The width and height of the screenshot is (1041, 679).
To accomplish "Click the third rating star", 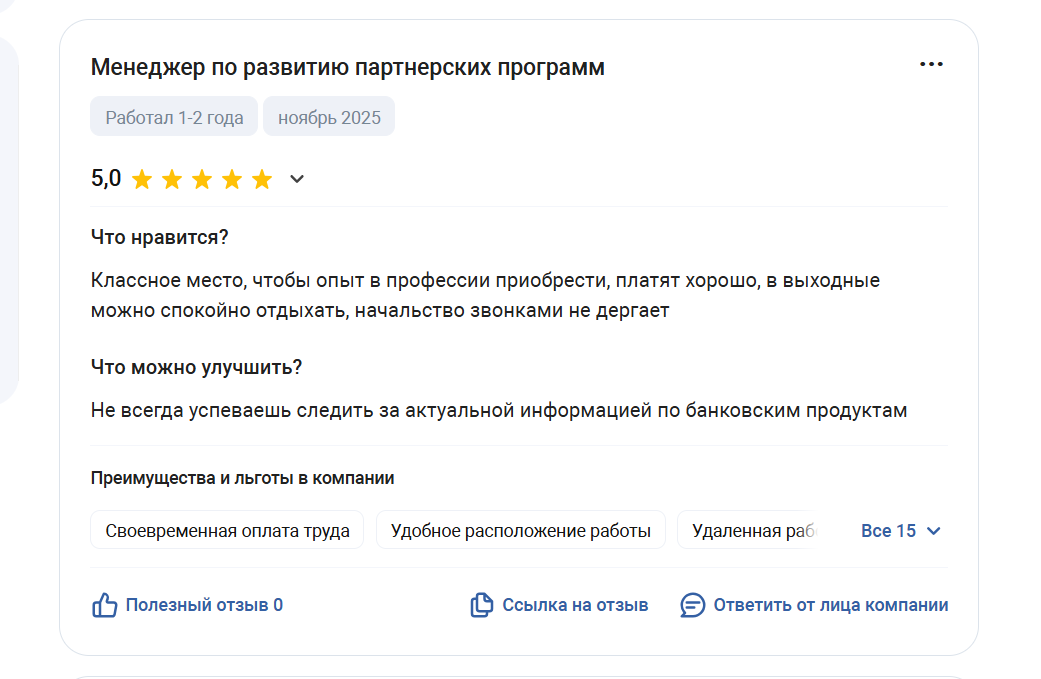I will tap(202, 180).
